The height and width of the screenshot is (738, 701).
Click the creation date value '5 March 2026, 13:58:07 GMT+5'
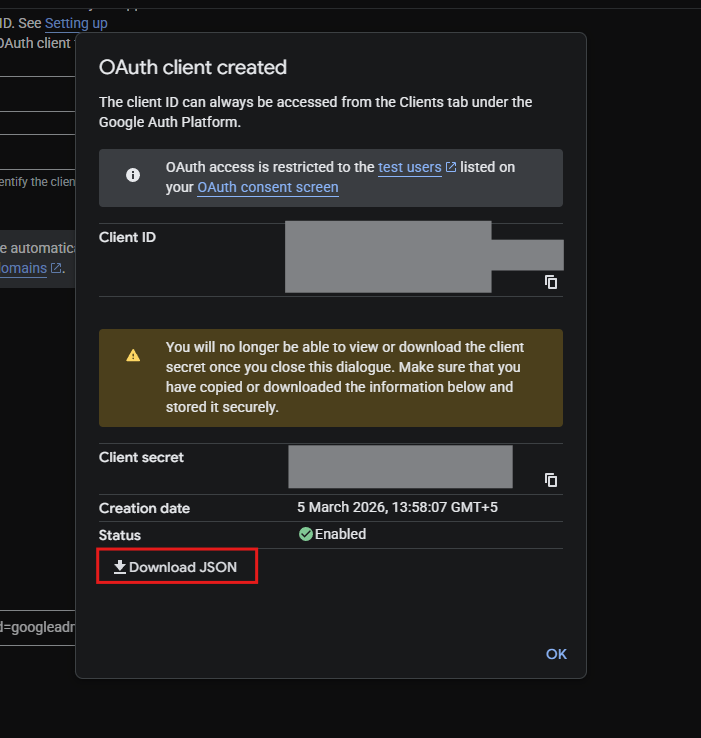point(397,507)
